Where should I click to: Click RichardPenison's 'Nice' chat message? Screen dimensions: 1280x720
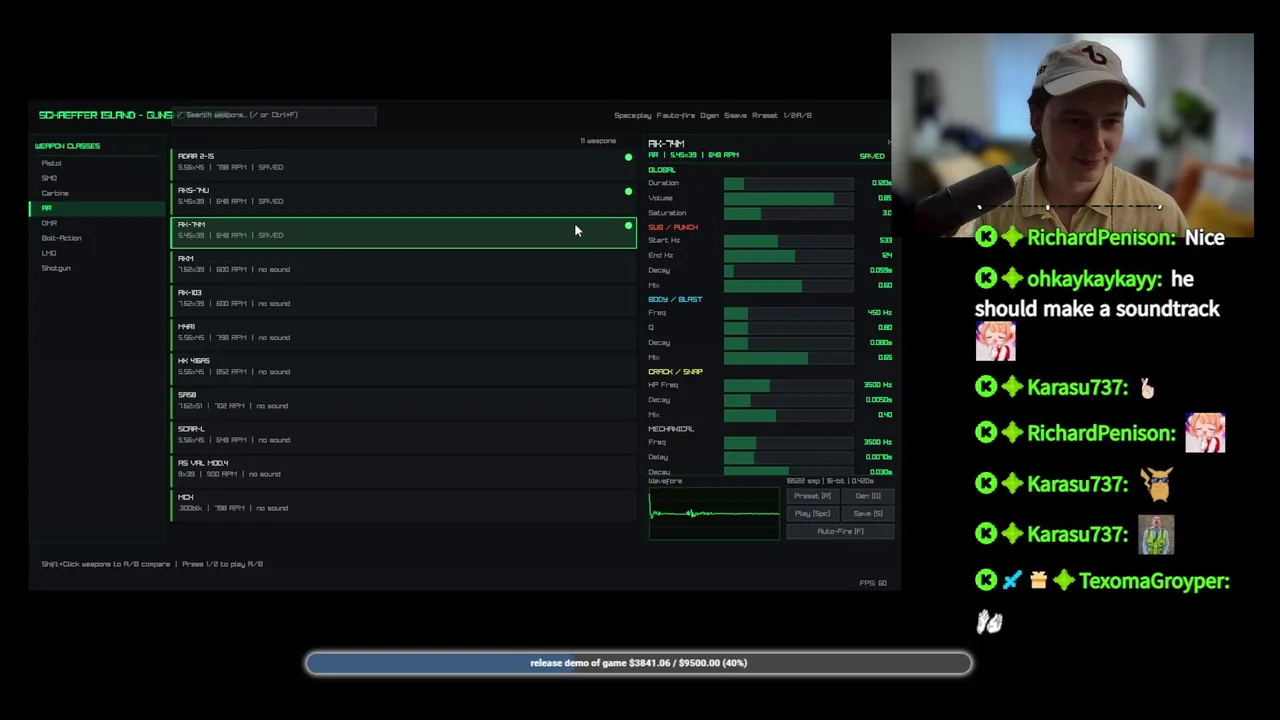tap(1204, 238)
